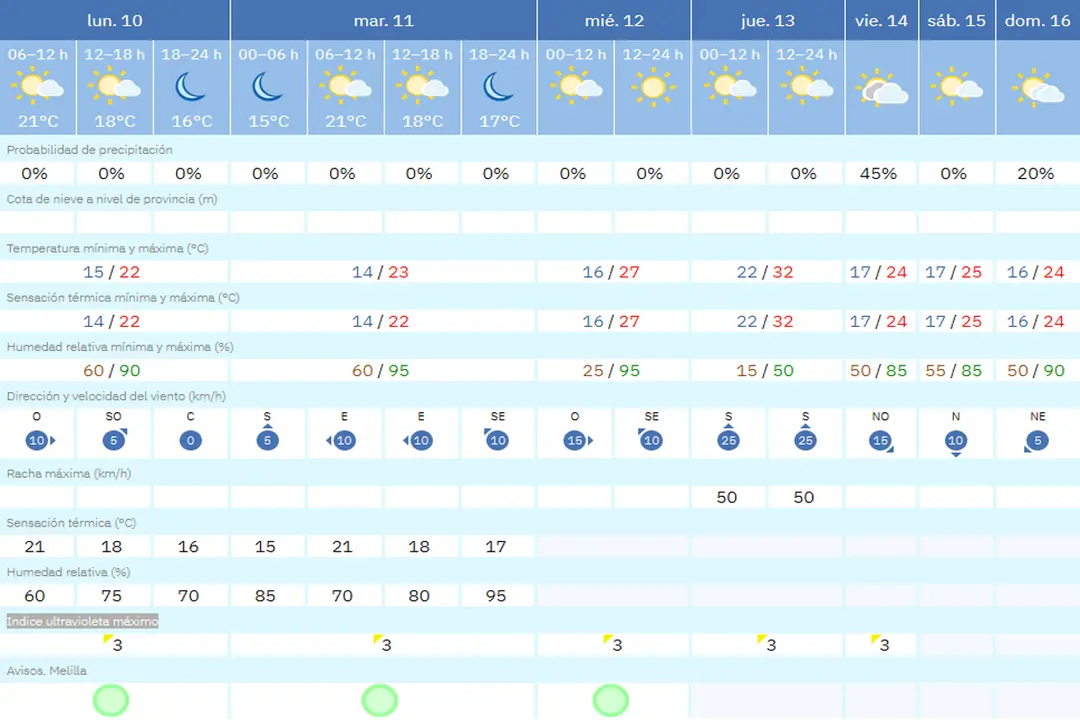Click the 21°C temperature under mar. 11 06–12 h

(345, 121)
